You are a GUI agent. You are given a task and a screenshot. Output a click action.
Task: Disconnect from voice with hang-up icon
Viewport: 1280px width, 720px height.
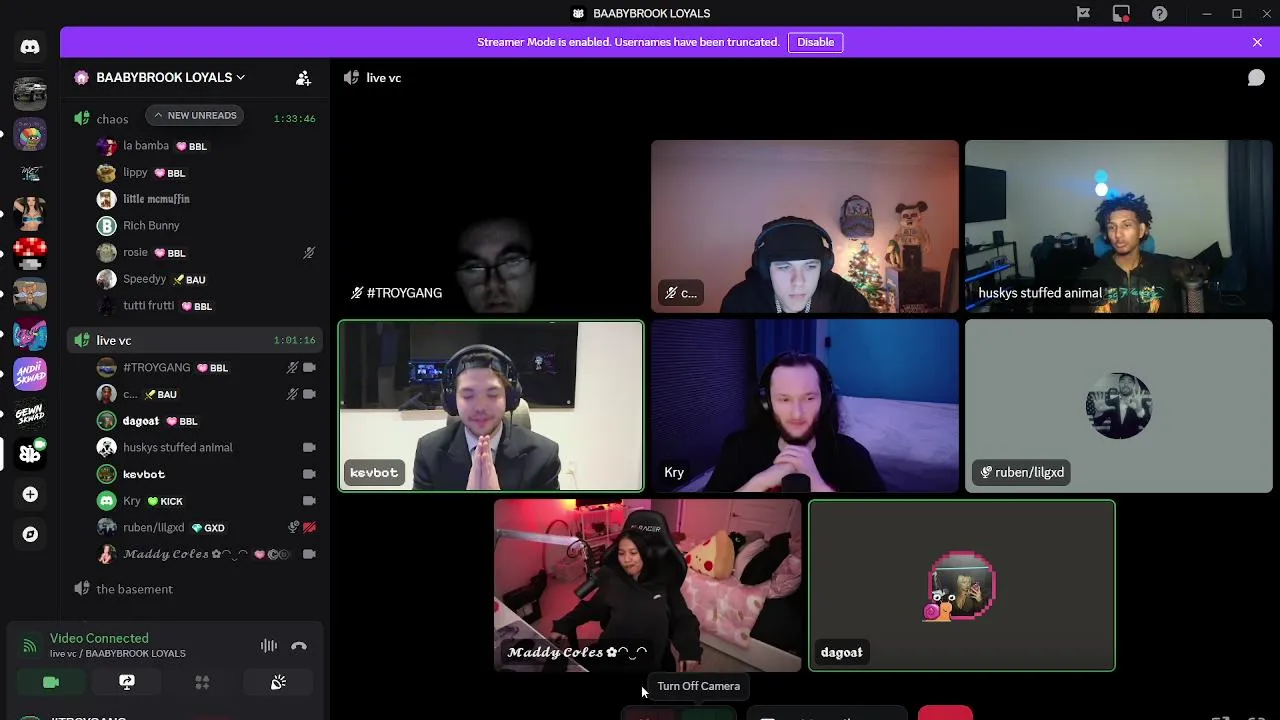299,646
